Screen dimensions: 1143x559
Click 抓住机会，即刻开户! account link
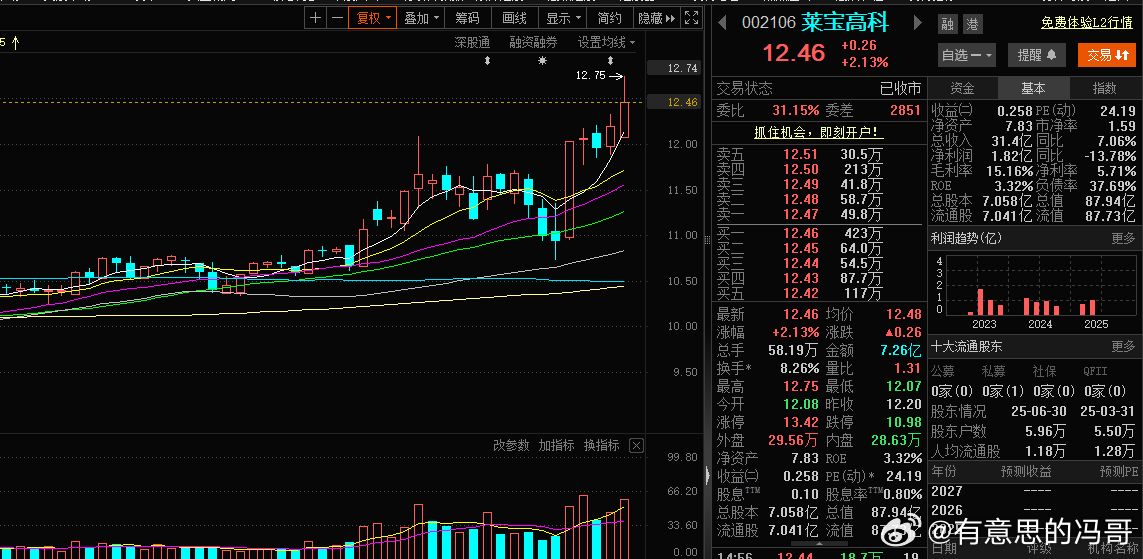pyautogui.click(x=819, y=133)
